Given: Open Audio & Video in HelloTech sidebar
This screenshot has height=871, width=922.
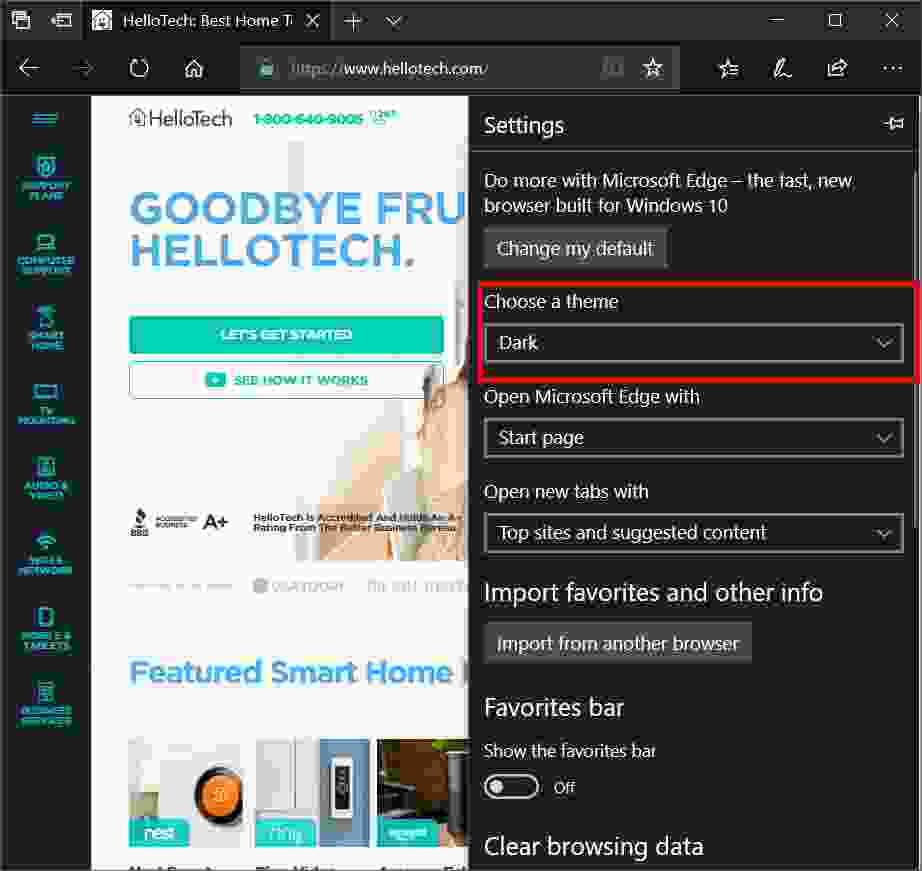Looking at the screenshot, I should 46,478.
